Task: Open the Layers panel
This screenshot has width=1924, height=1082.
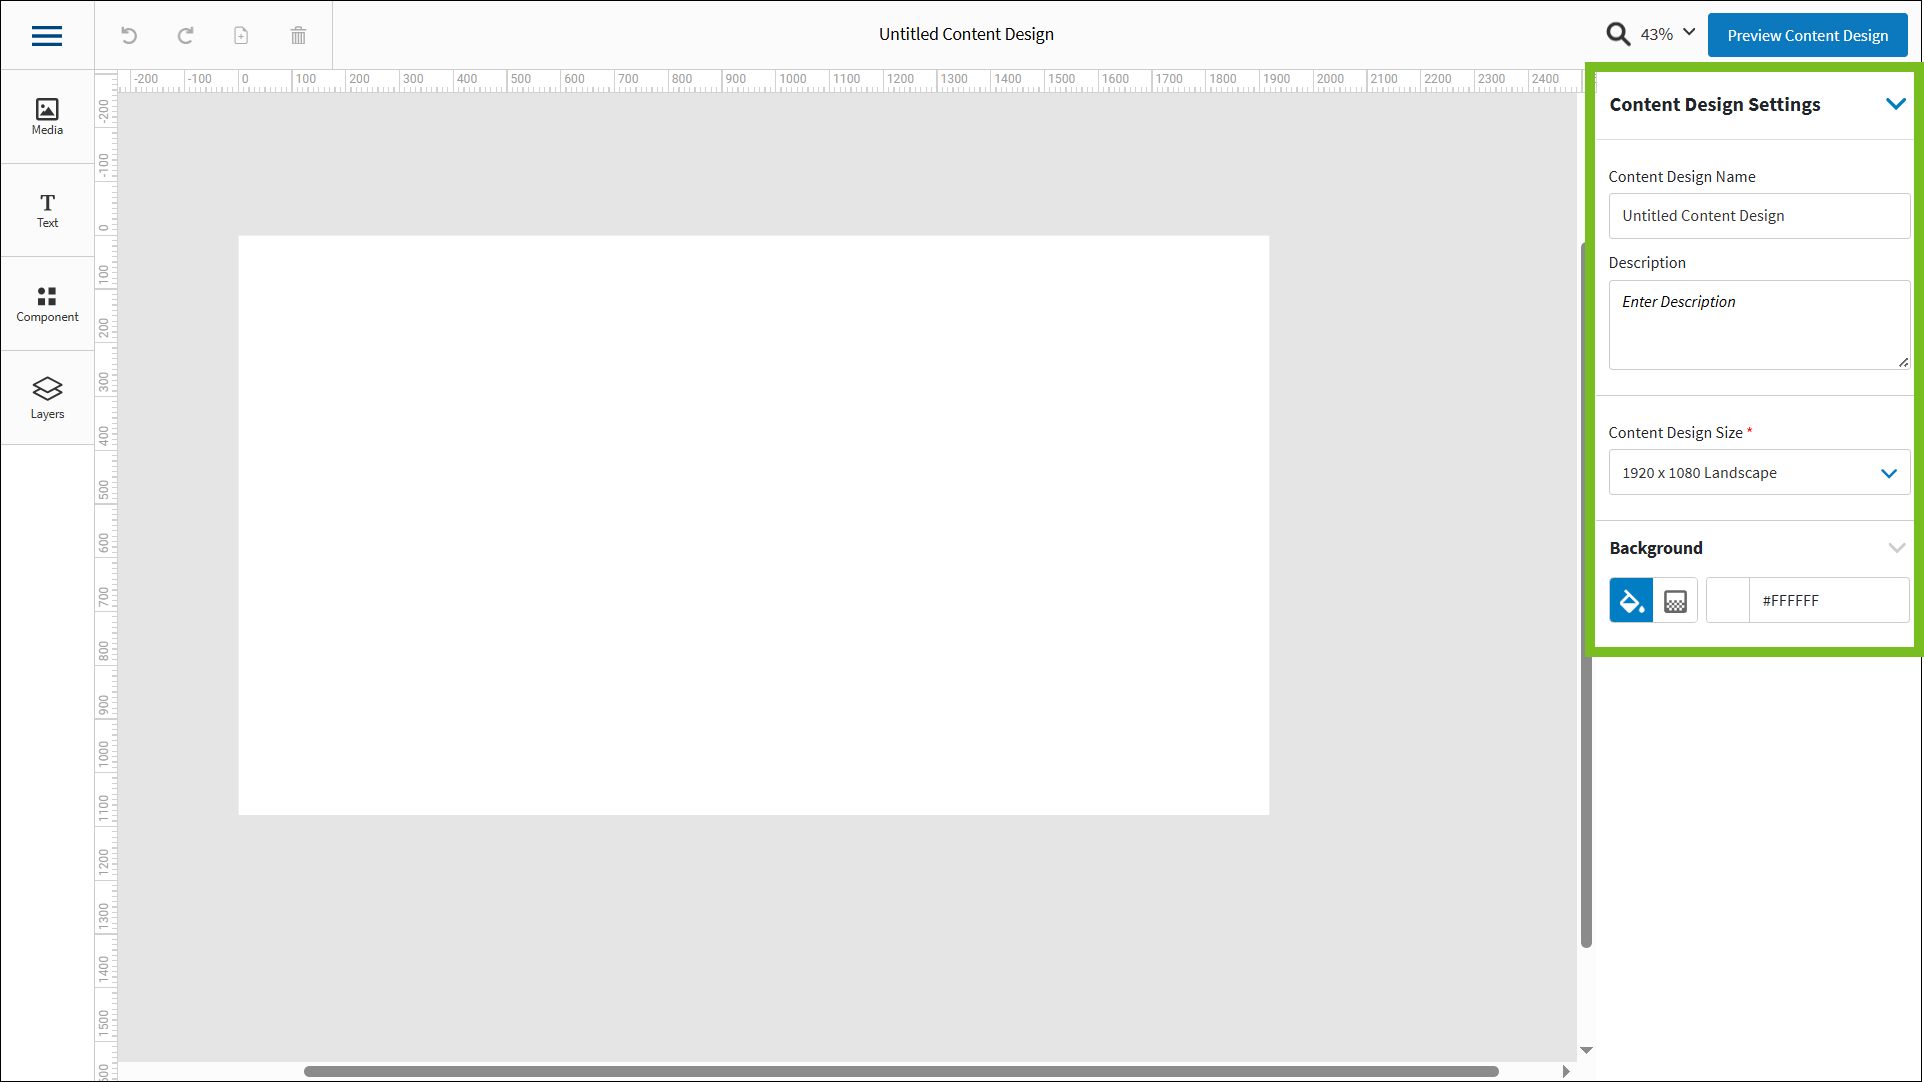Action: click(x=46, y=396)
